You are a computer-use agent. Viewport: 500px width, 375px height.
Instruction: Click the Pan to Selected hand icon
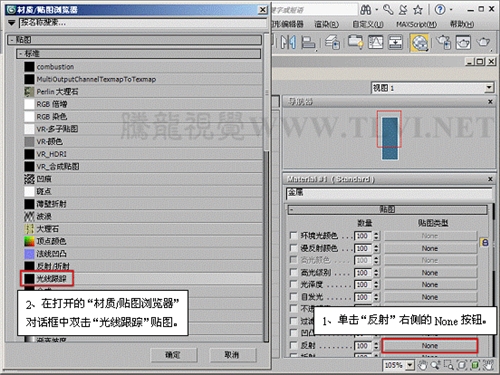pos(488,365)
